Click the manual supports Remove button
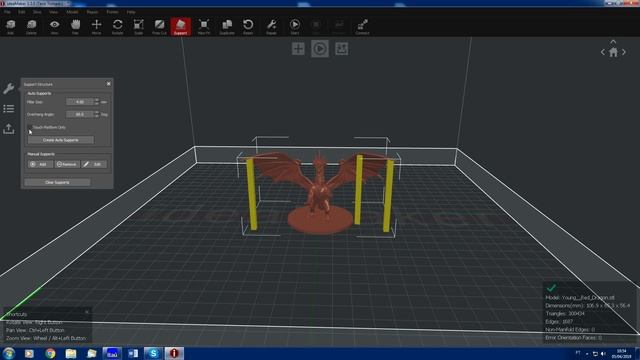 [67, 164]
